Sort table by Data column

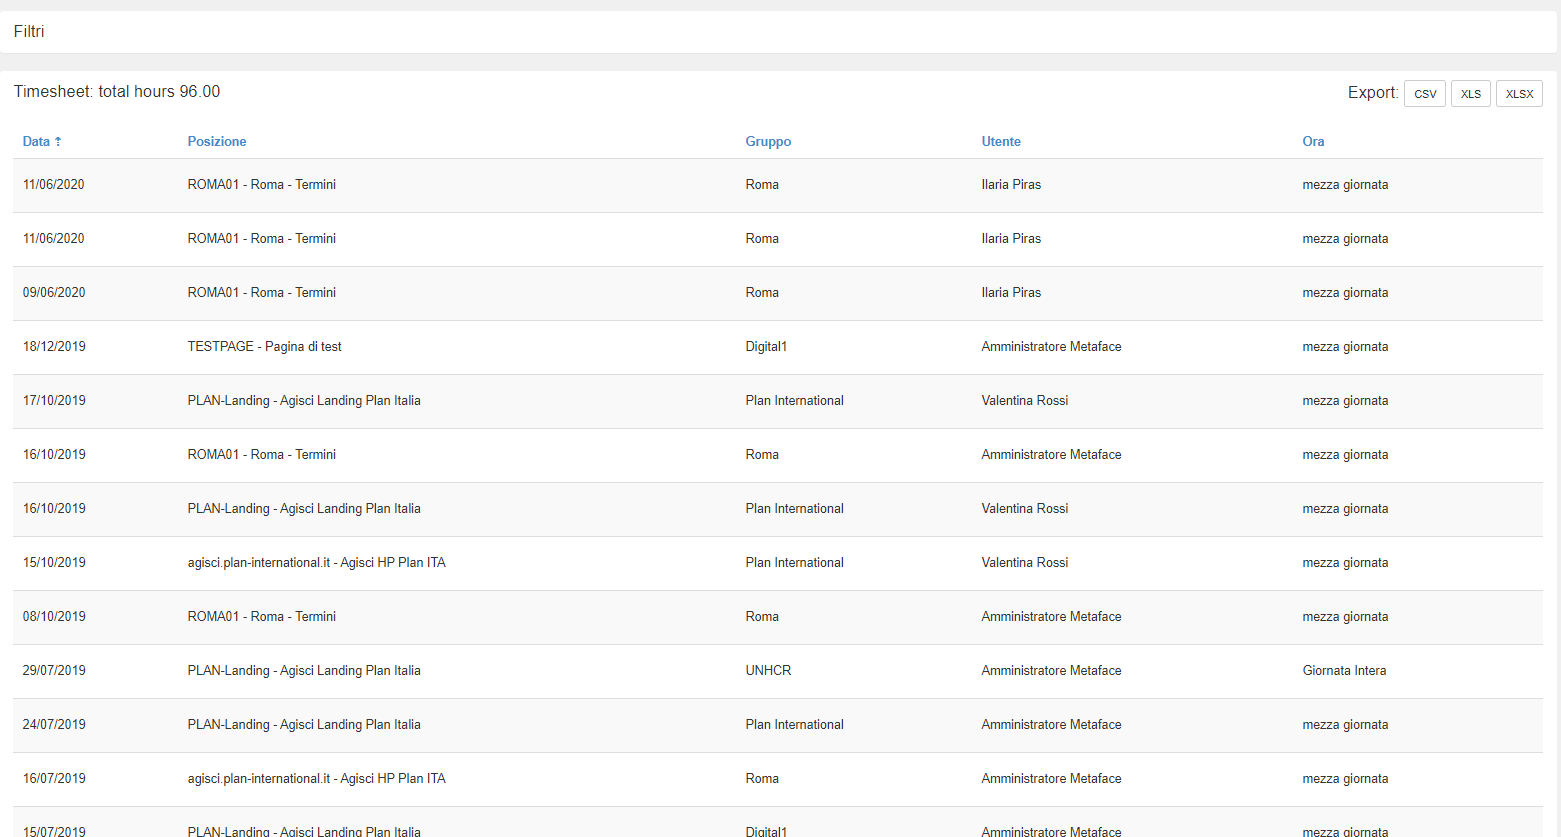(36, 142)
